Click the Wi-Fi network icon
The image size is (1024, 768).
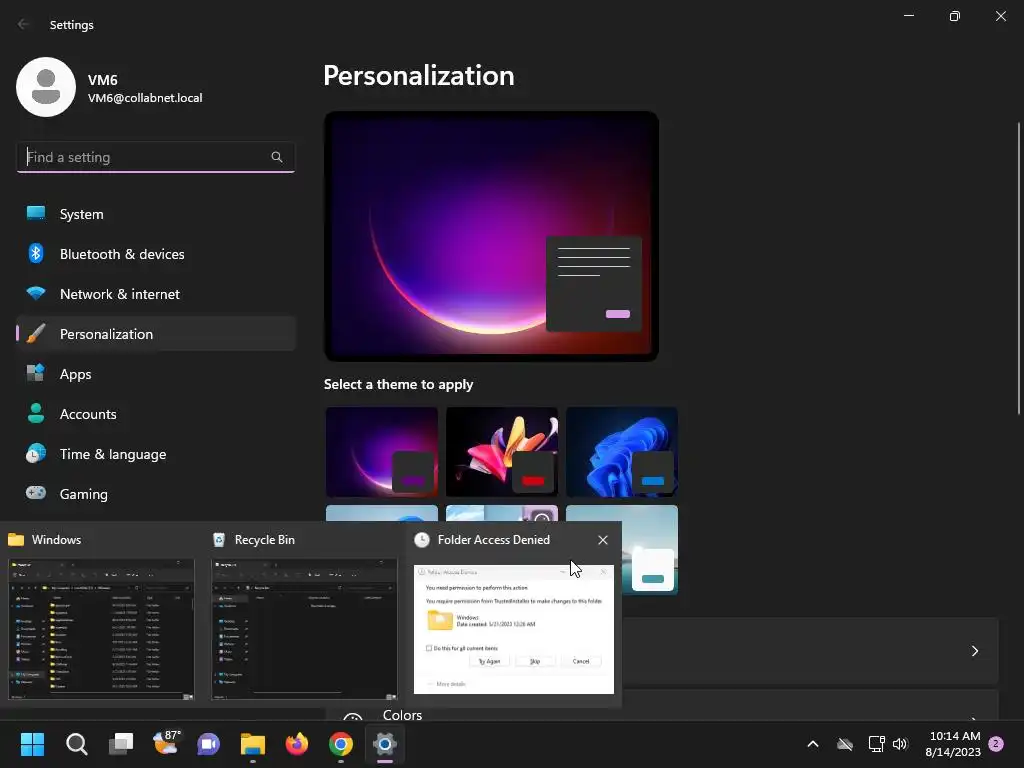(36, 293)
